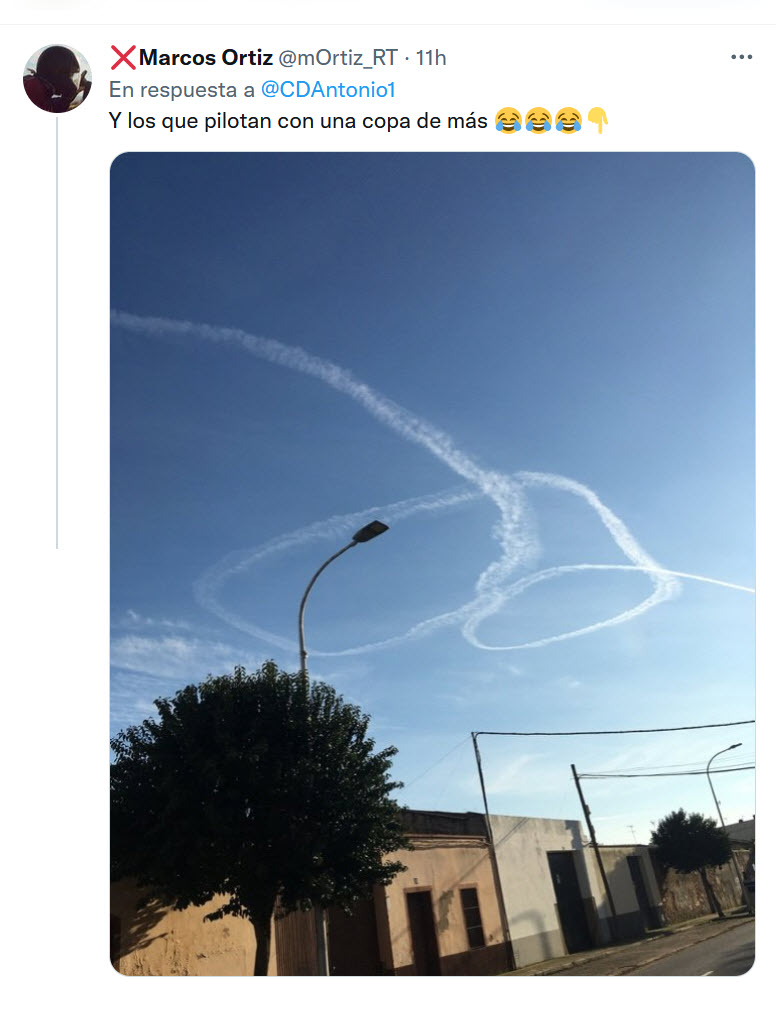The width and height of the screenshot is (776, 1025).
Task: Open the three-dot more options menu
Action: 741,58
